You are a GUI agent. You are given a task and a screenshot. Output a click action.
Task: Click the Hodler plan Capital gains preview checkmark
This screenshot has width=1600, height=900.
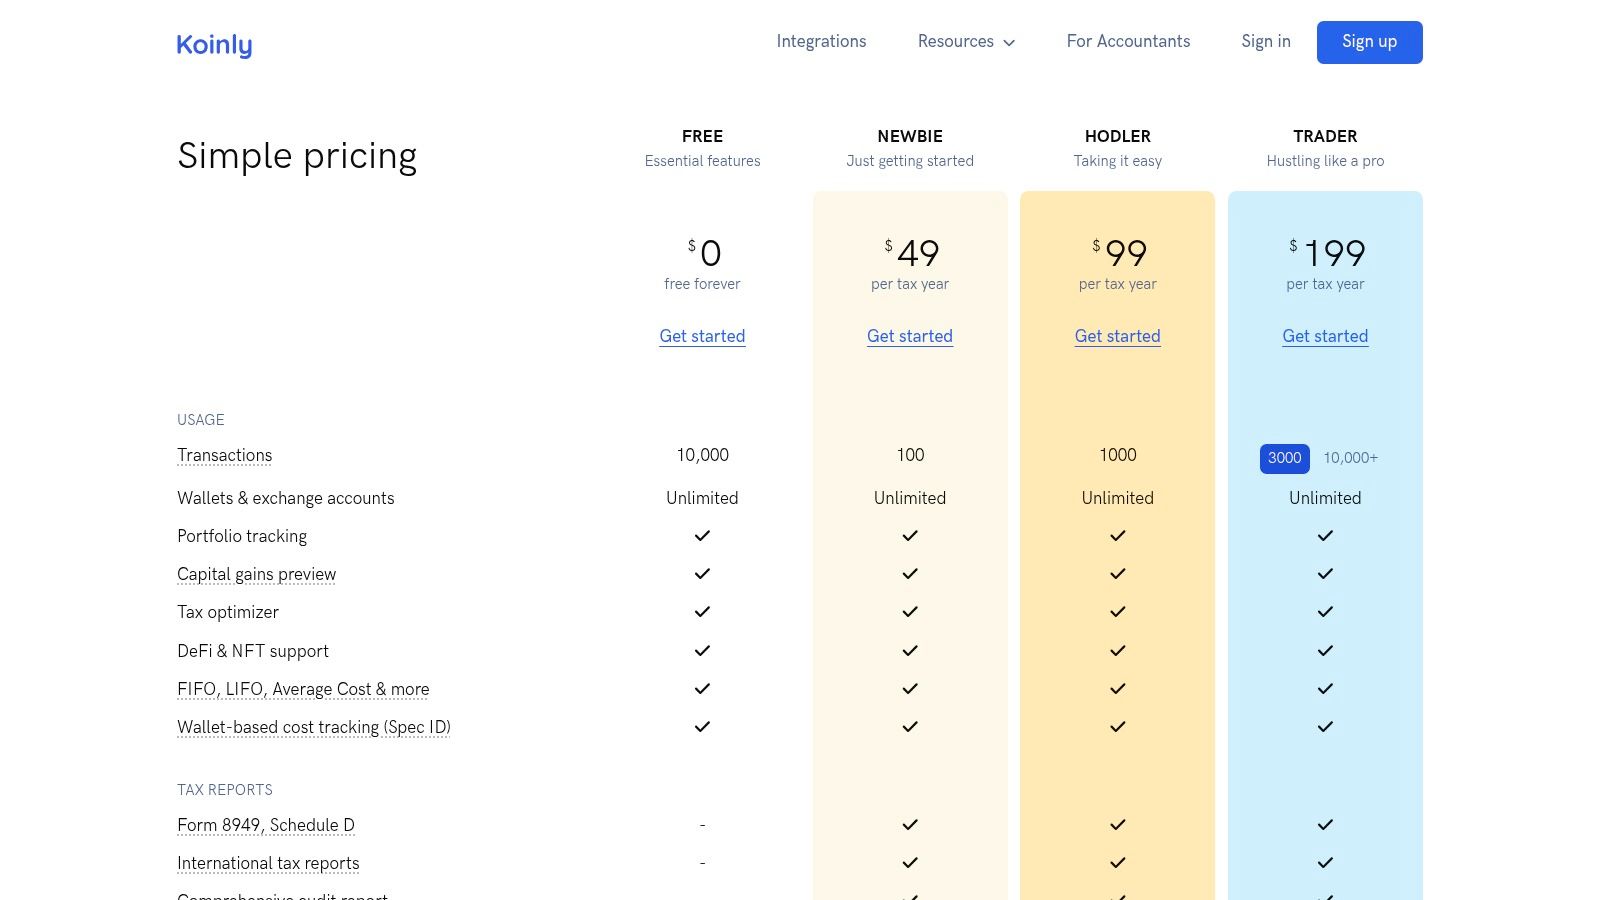pyautogui.click(x=1118, y=574)
